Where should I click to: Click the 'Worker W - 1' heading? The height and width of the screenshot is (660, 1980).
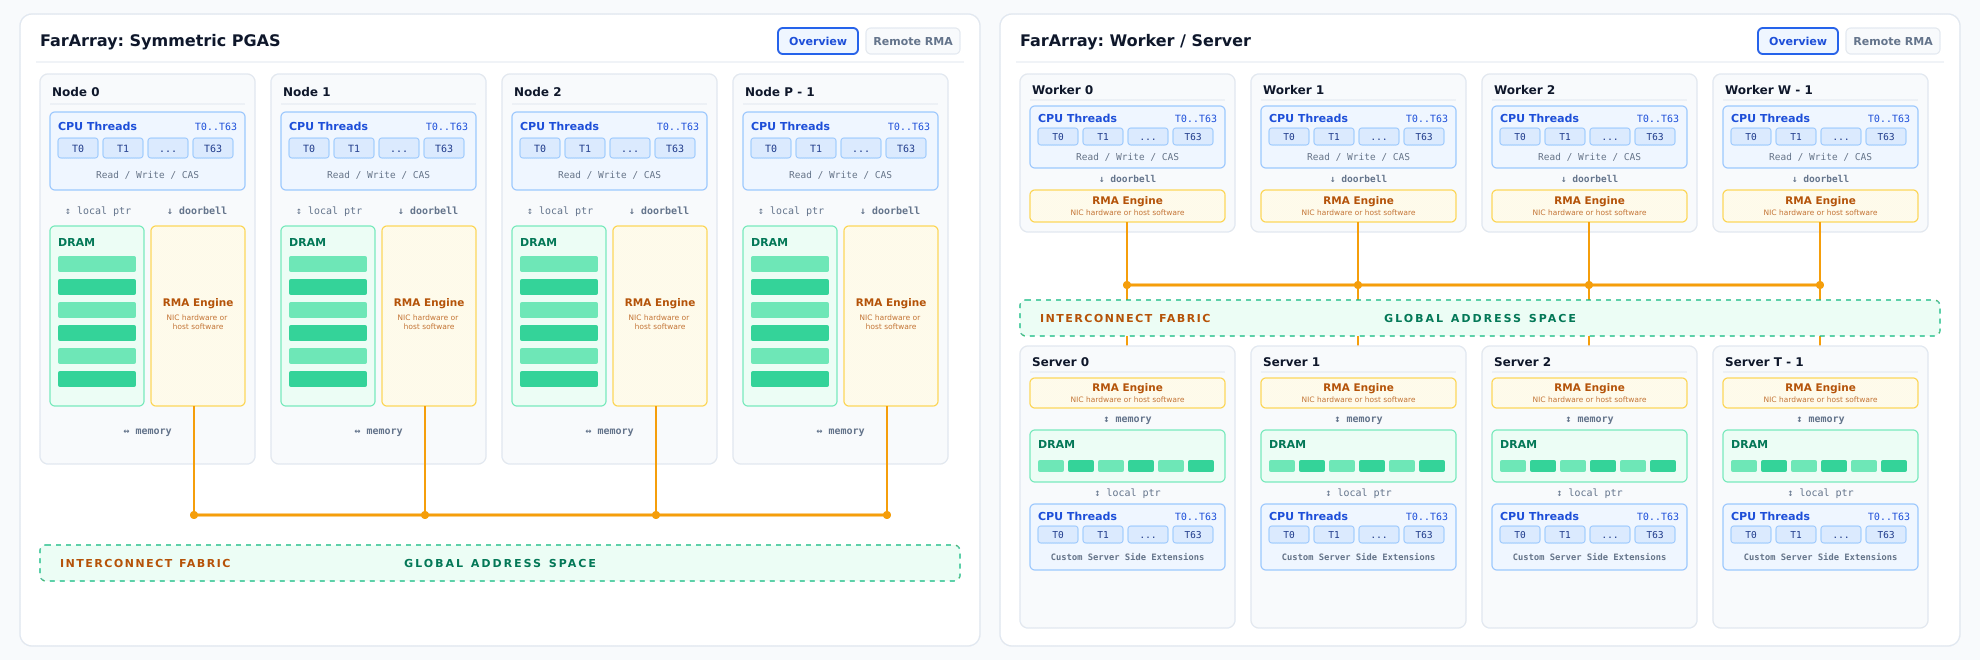point(1769,90)
